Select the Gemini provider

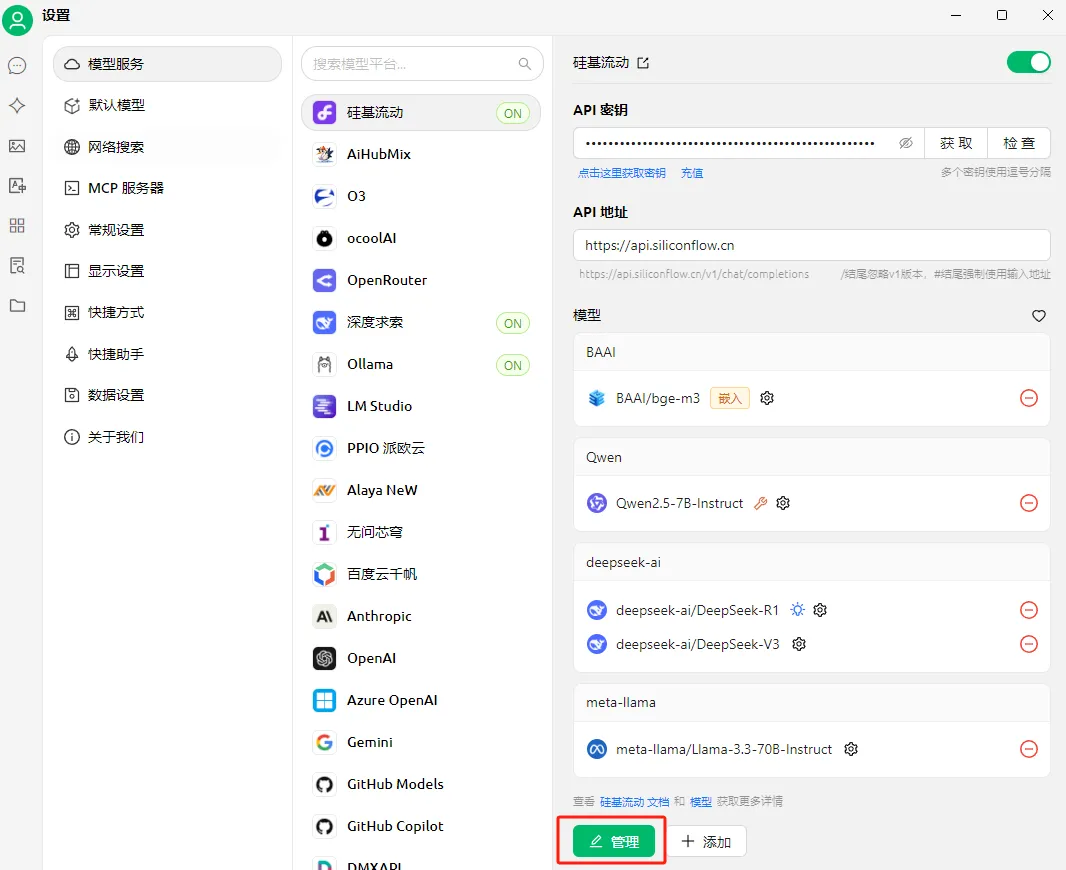click(x=421, y=742)
